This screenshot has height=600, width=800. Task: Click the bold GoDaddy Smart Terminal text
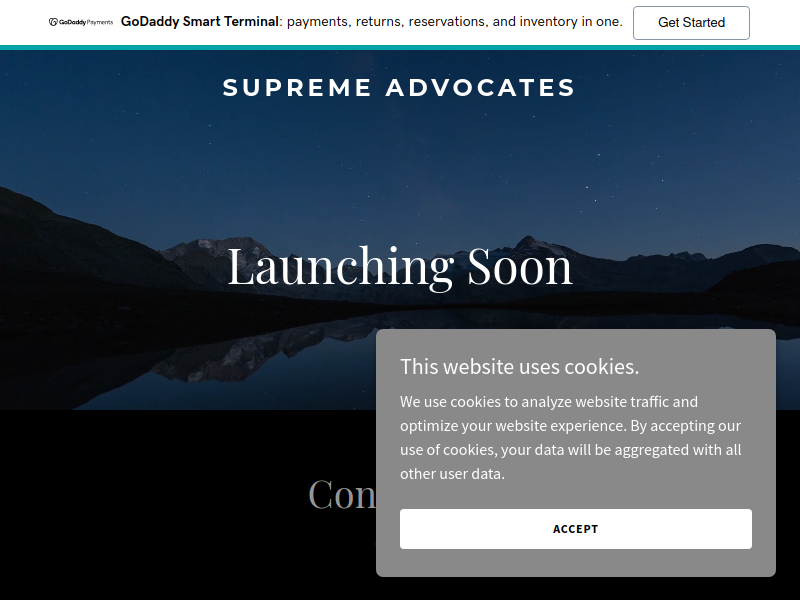pos(199,22)
